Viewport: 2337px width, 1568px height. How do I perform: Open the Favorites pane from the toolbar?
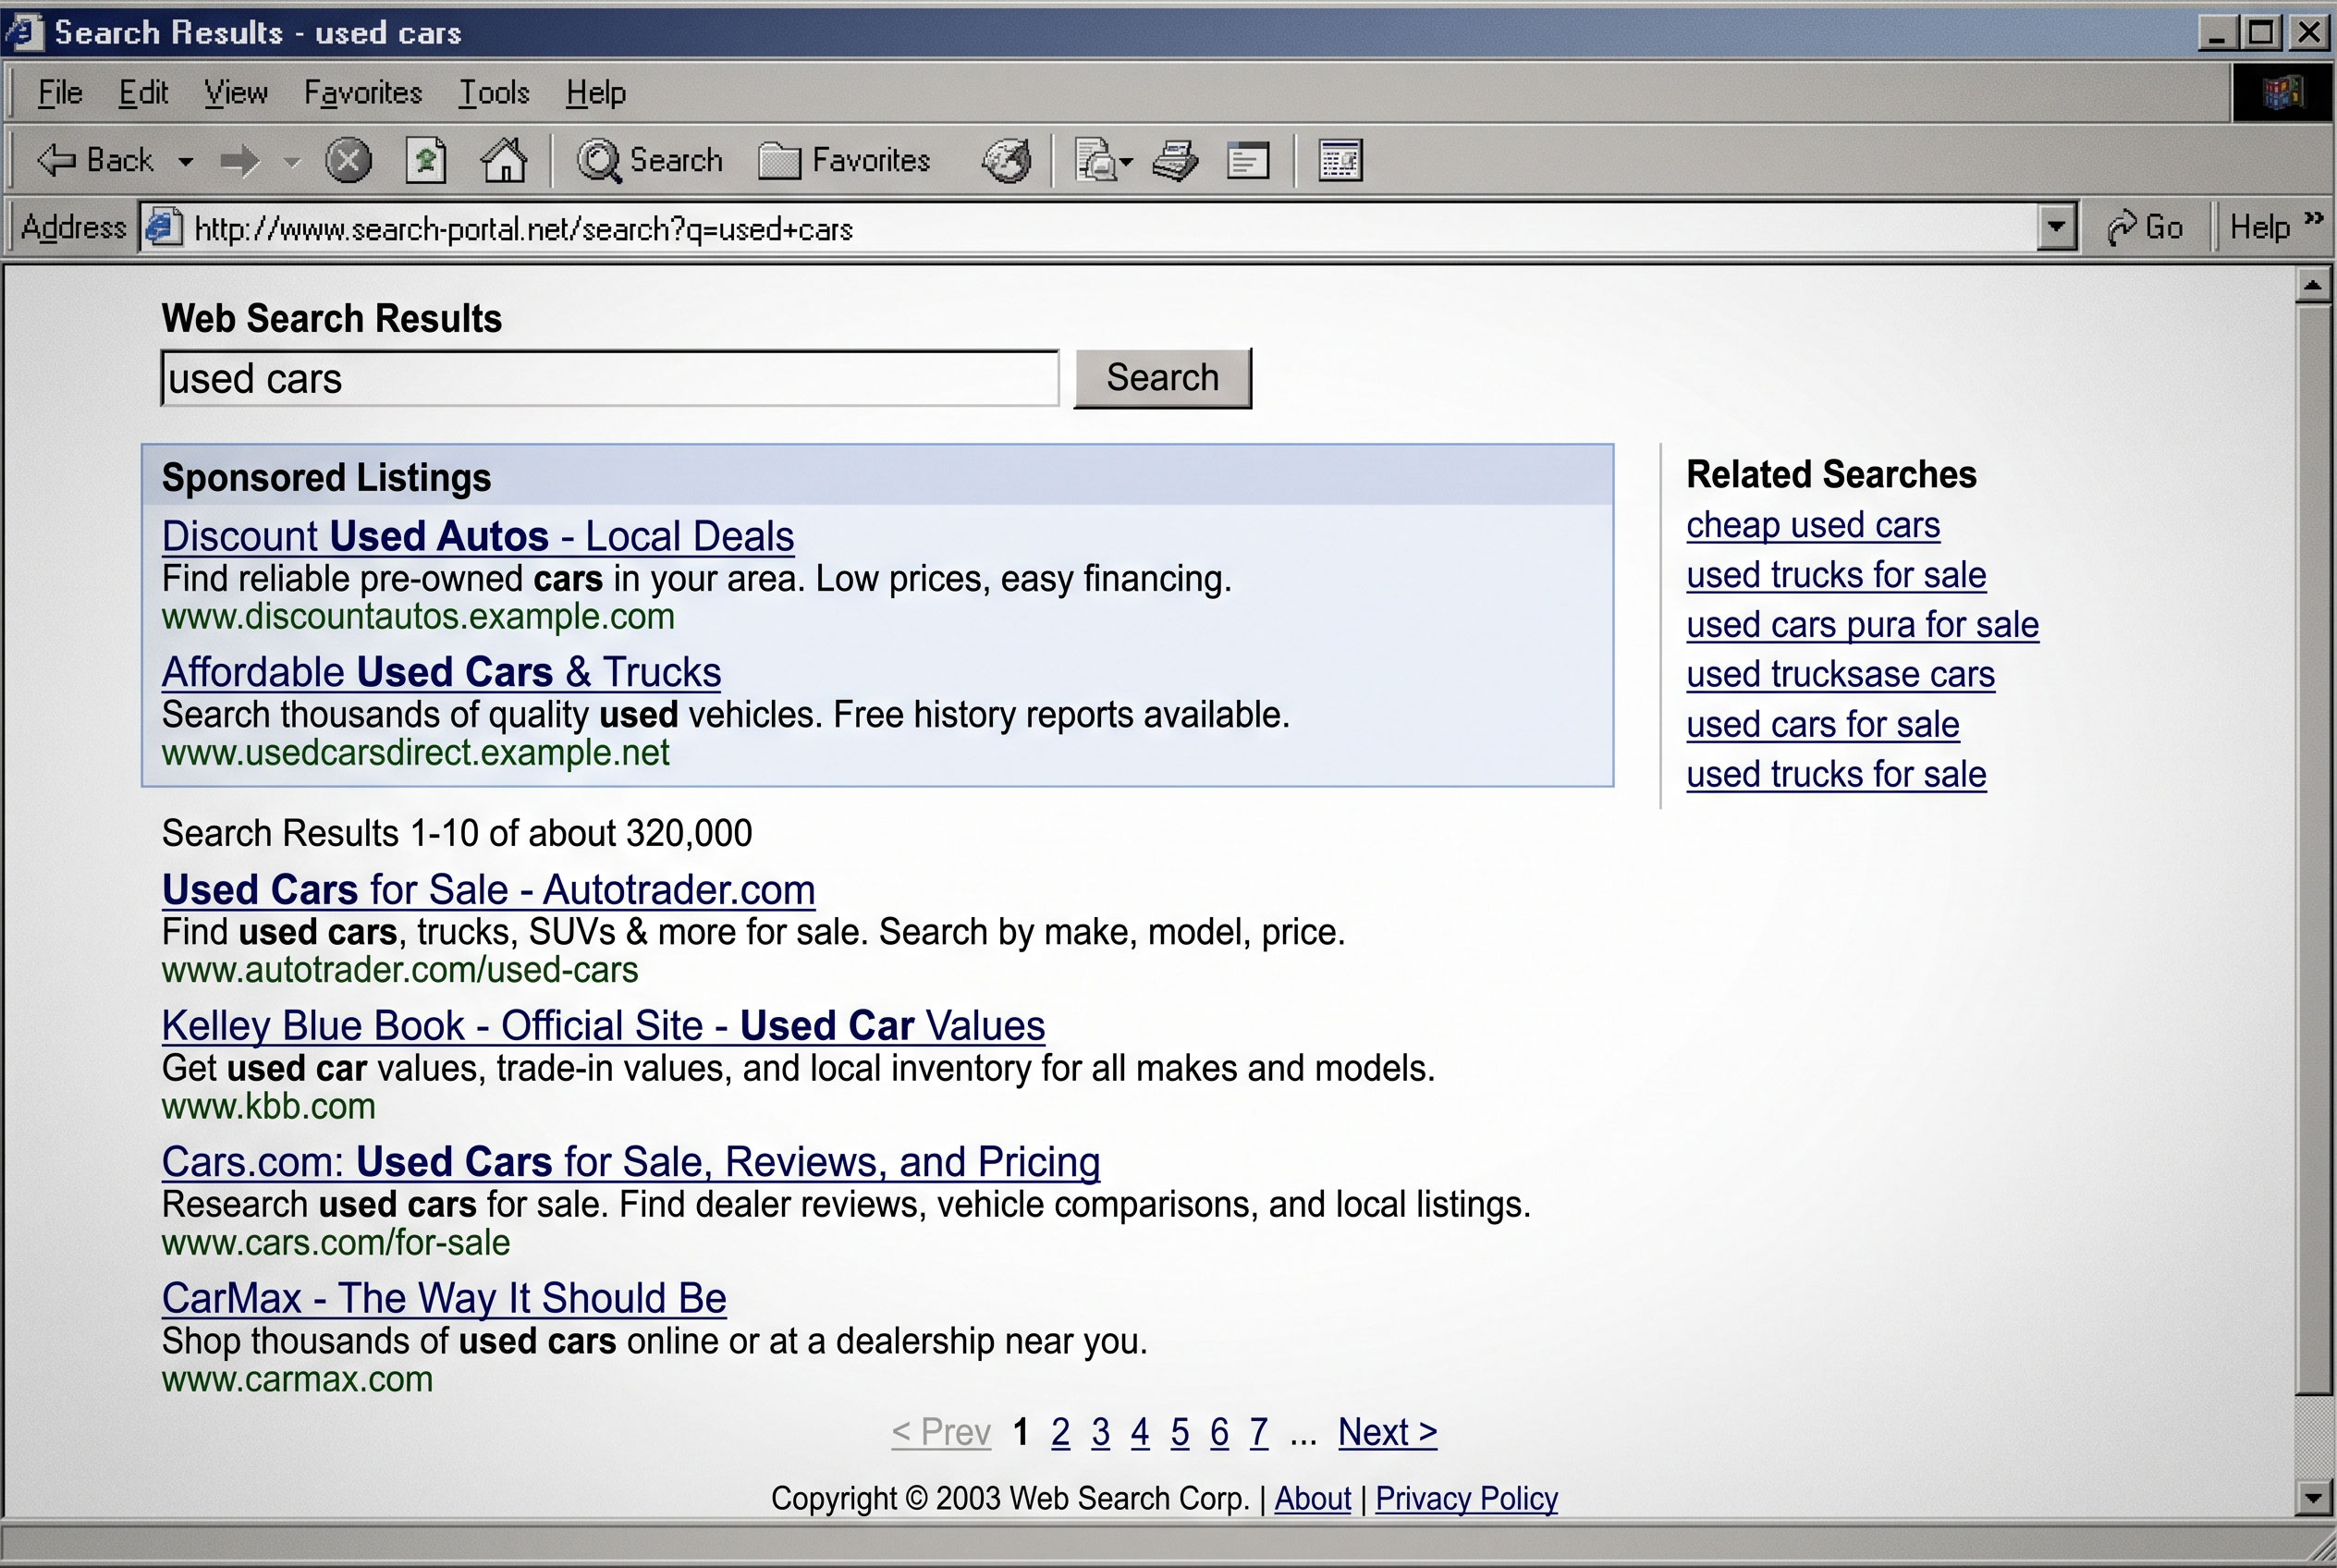point(844,160)
